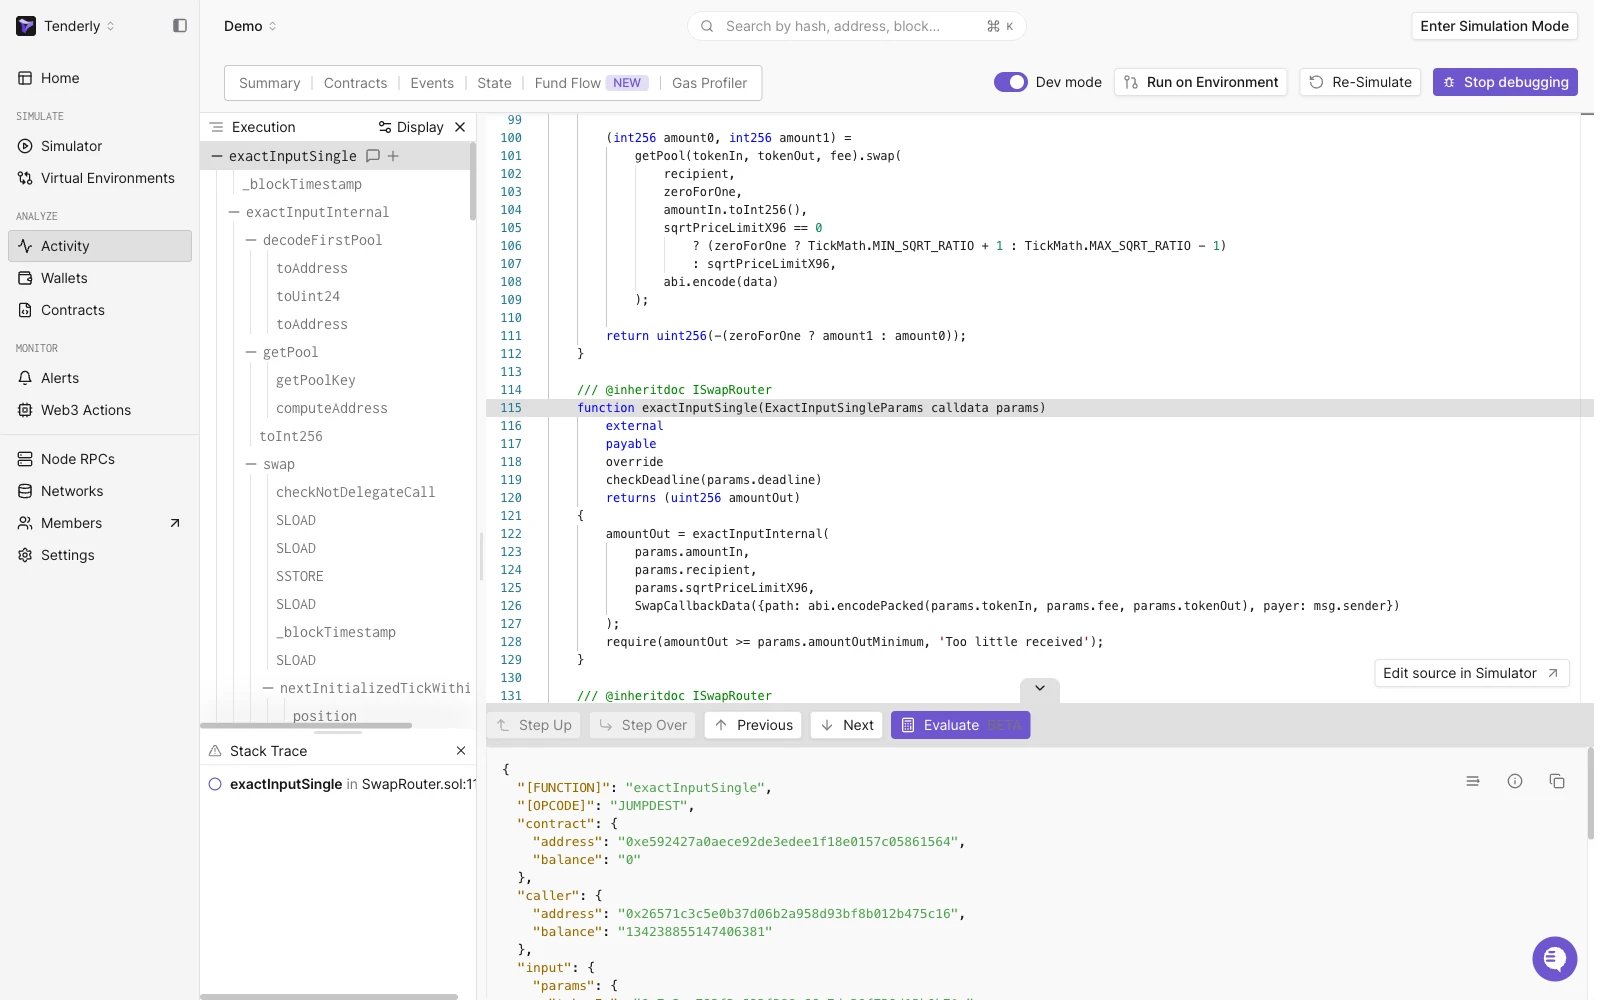The image size is (1600, 1000).
Task: Open Node RPCs
Action: click(100, 459)
